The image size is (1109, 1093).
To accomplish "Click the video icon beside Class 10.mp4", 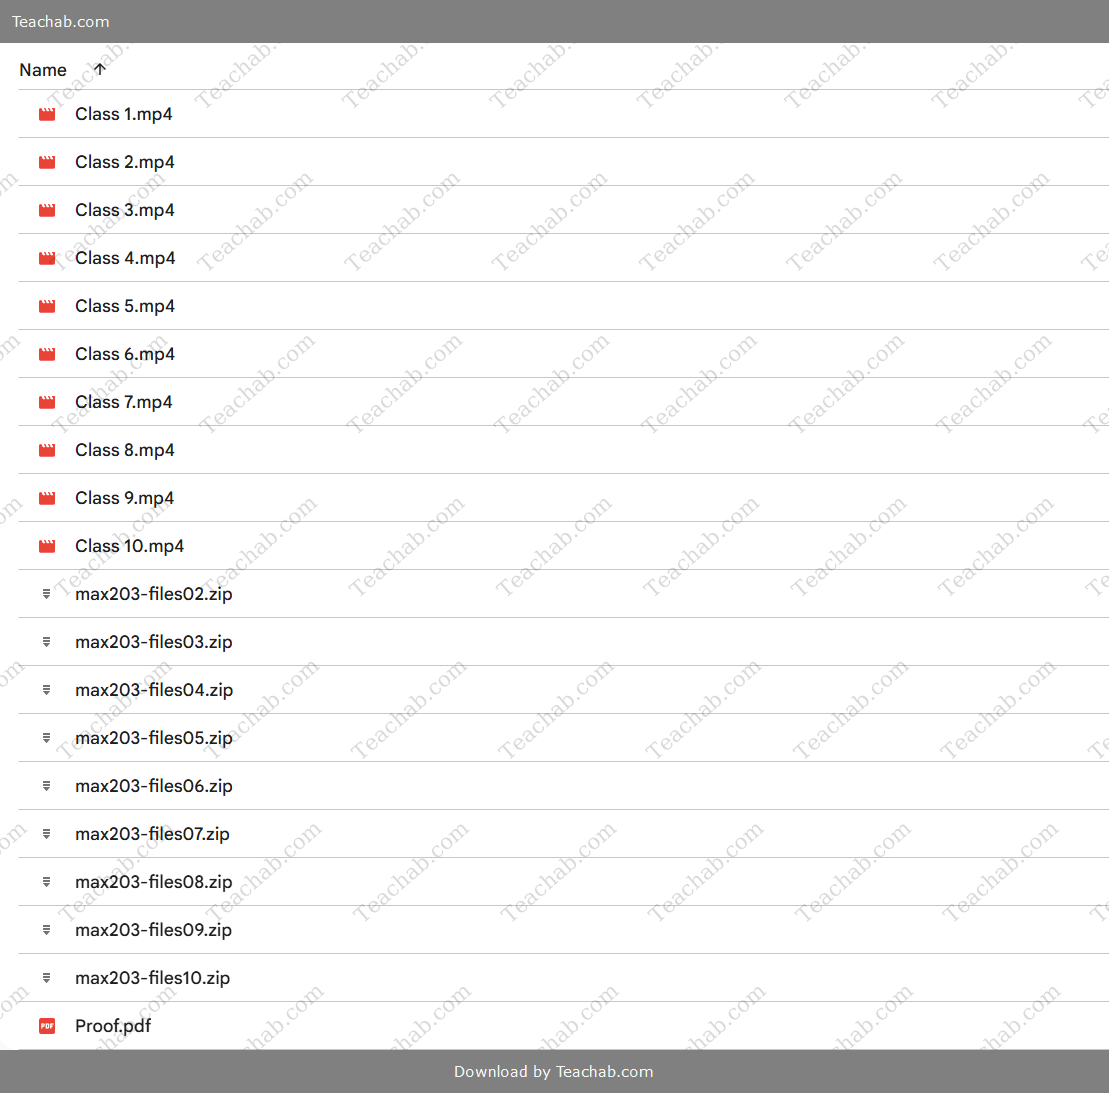I will 47,546.
